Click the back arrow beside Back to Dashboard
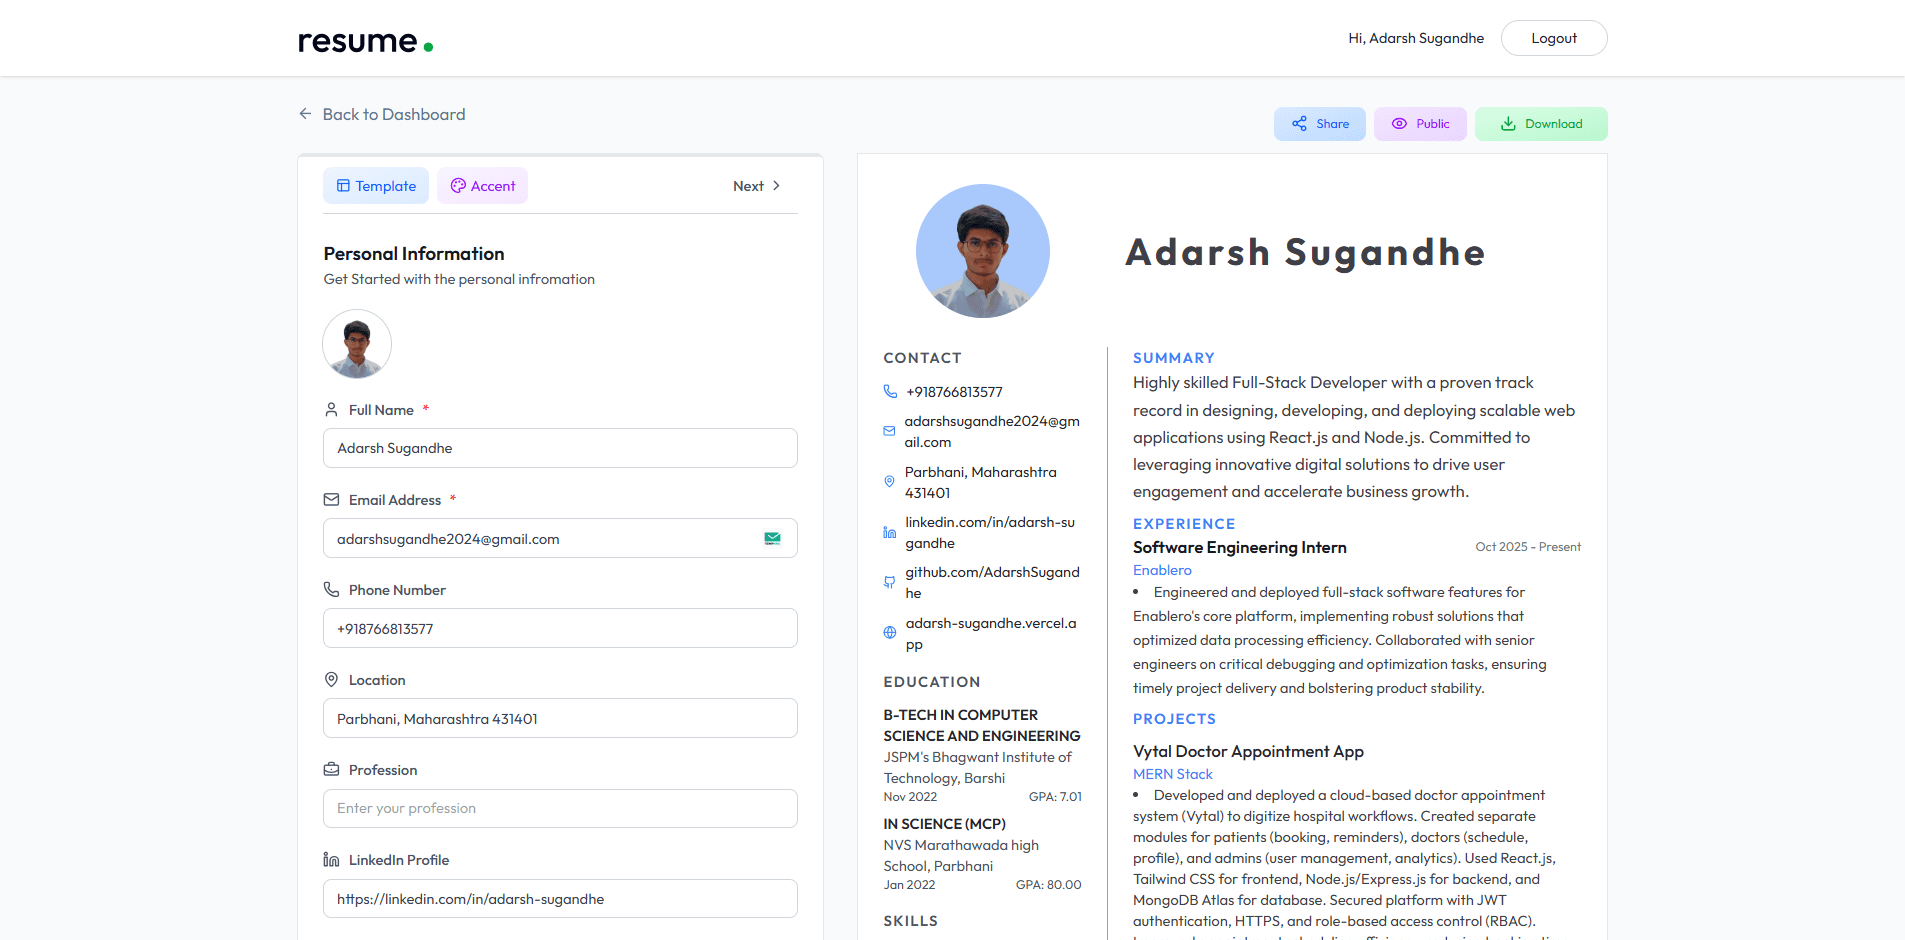This screenshot has width=1905, height=940. click(305, 114)
